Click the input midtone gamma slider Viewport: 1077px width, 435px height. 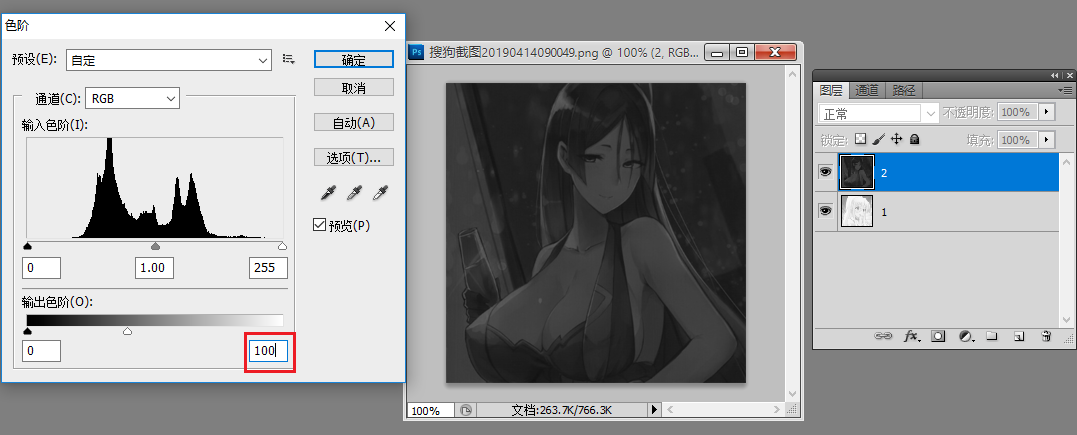click(x=155, y=245)
